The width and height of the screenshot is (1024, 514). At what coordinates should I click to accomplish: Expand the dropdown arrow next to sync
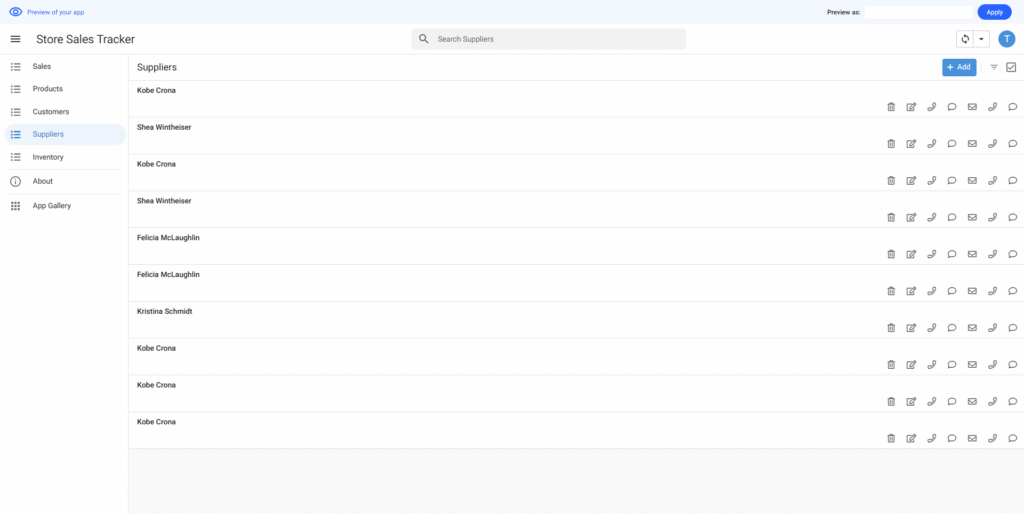981,39
